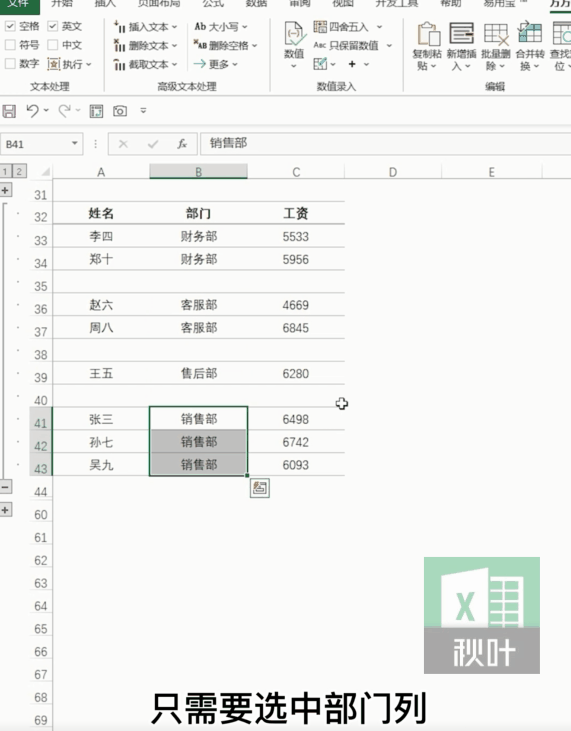
Task: Open the 四舍五入 dropdown arrow
Action: coord(379,27)
